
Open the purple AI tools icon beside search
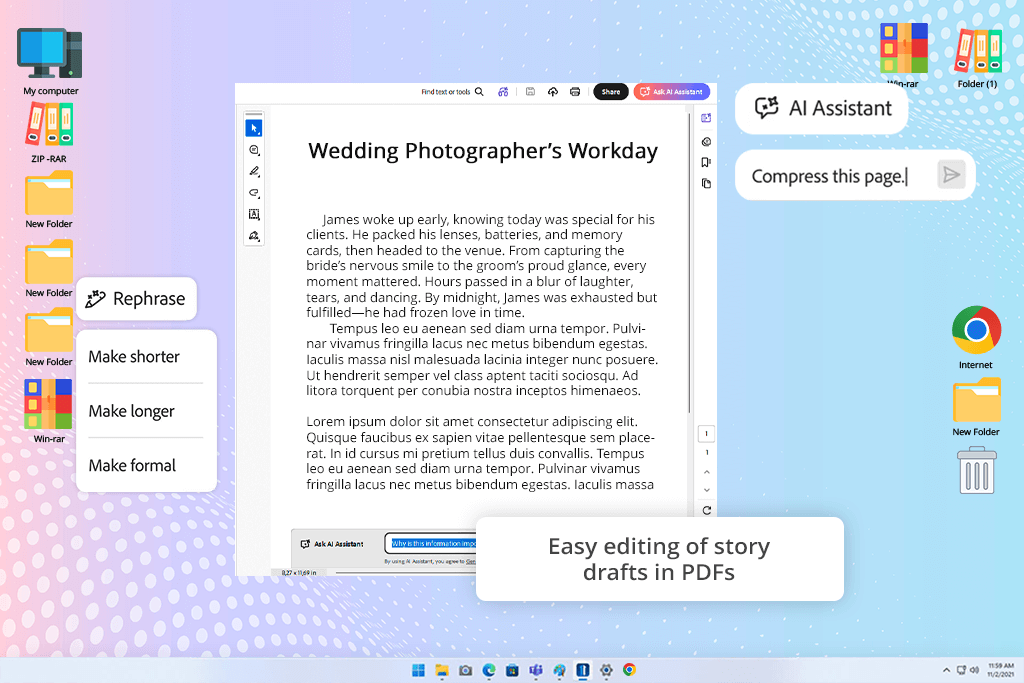click(x=503, y=92)
